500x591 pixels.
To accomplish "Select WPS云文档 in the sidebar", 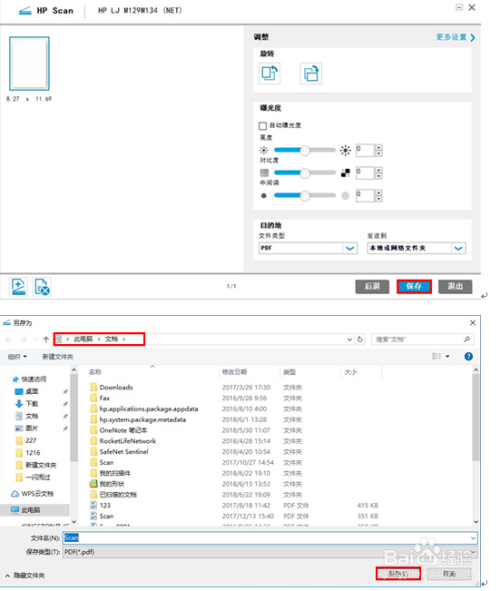I will 32,494.
